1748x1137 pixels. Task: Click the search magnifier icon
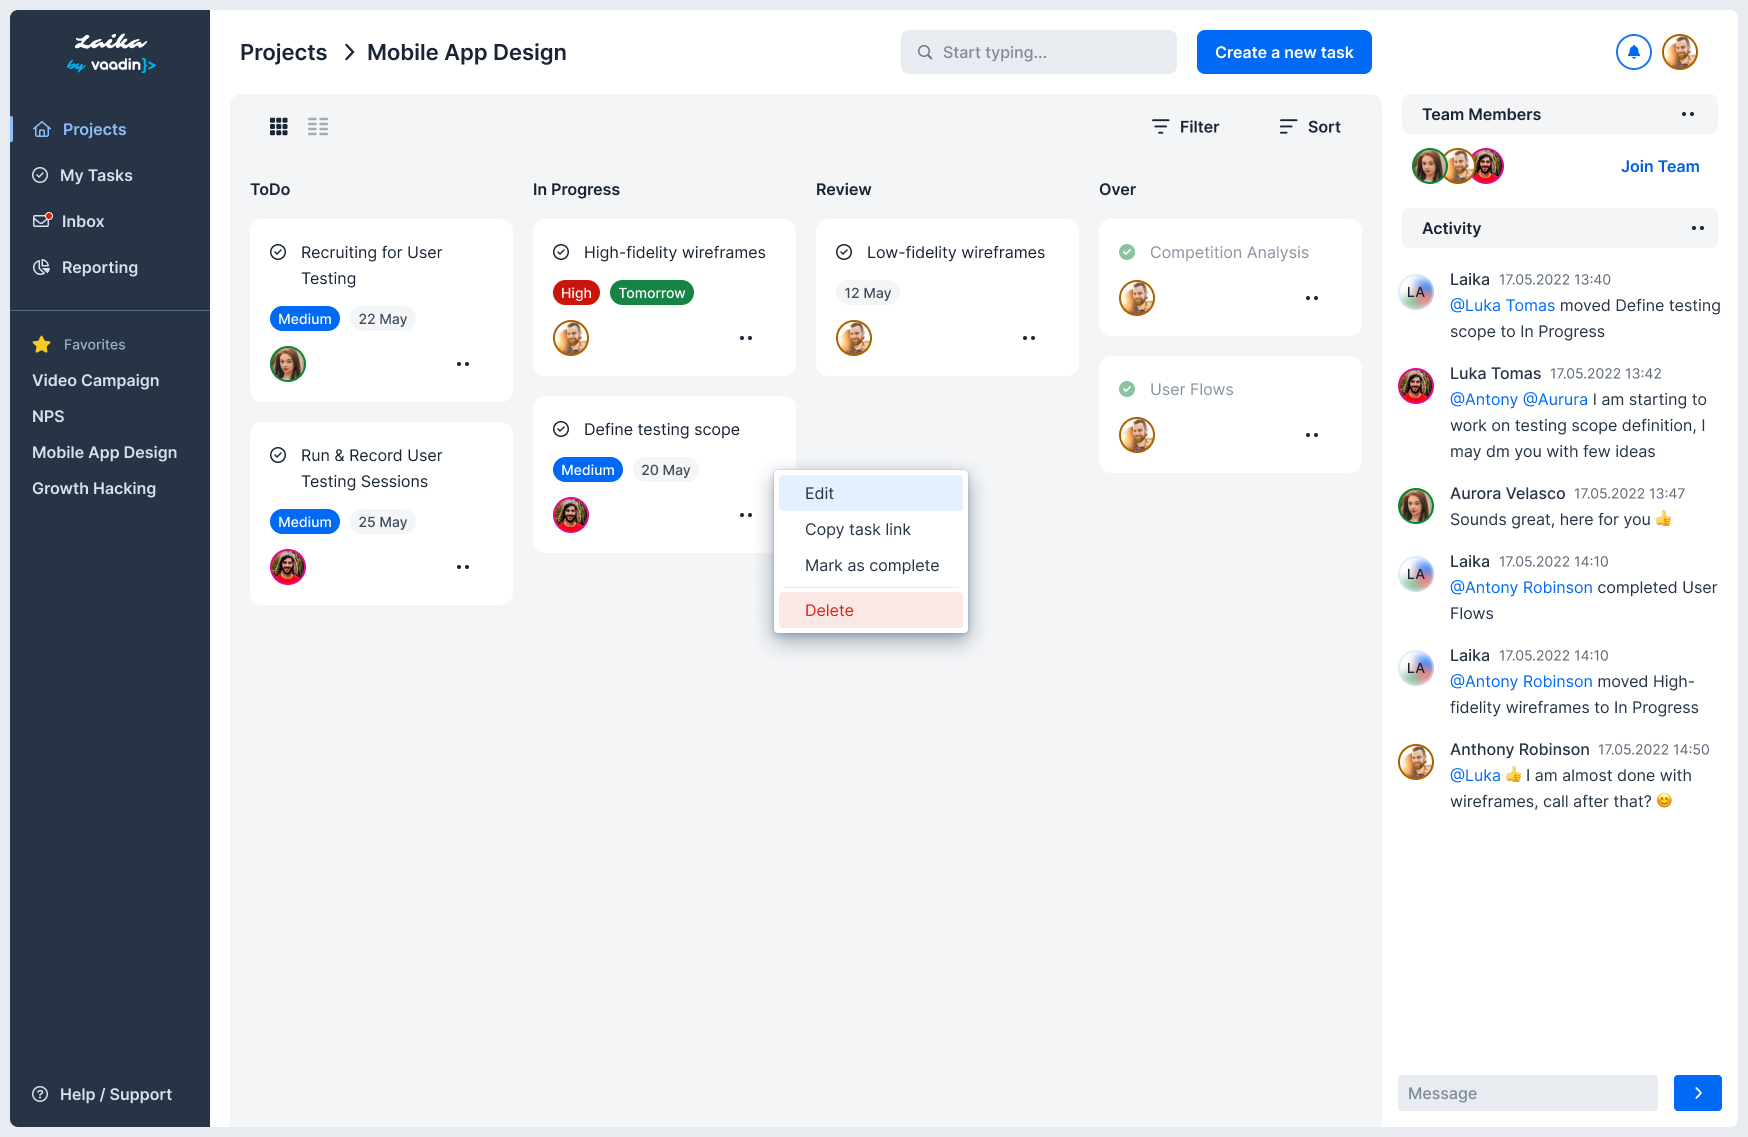924,51
